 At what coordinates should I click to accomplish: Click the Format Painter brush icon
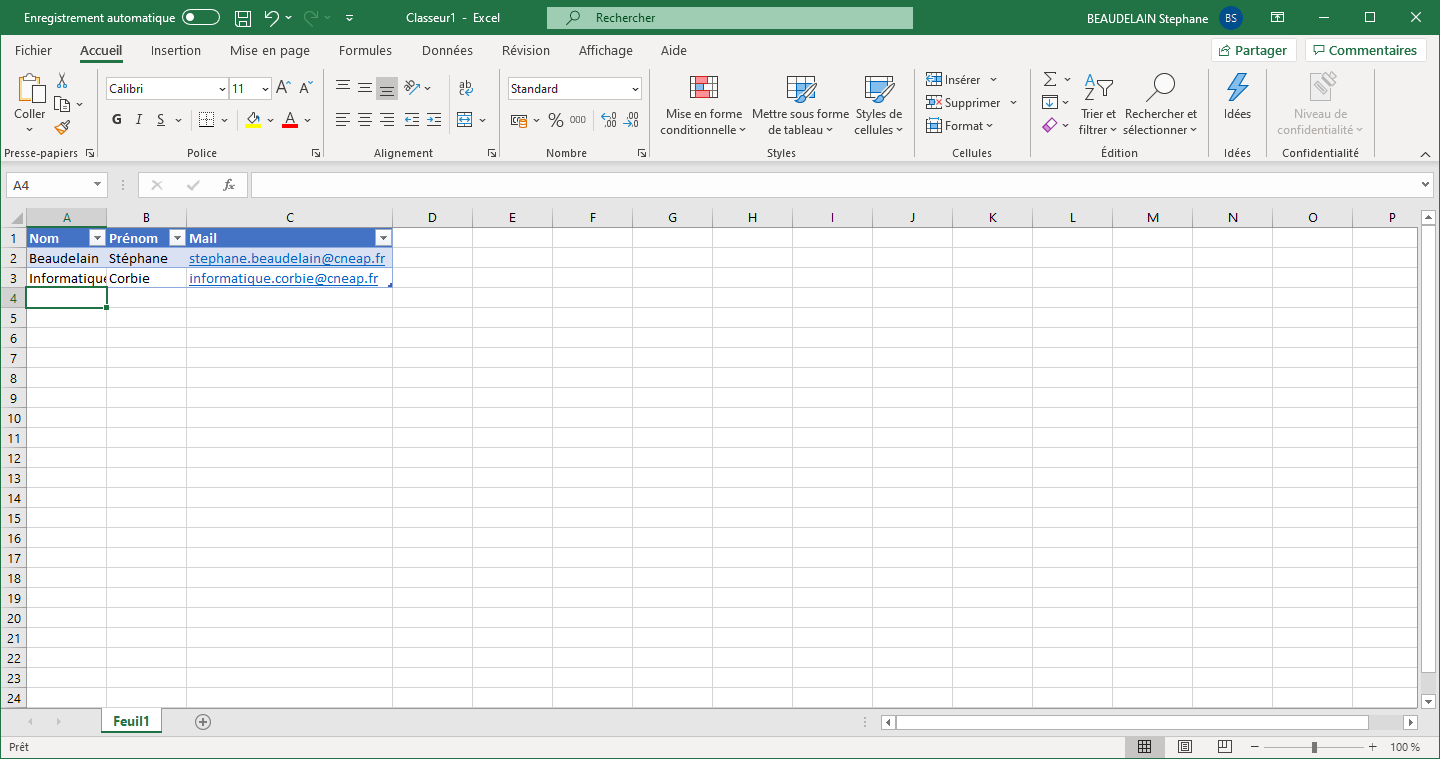[62, 128]
